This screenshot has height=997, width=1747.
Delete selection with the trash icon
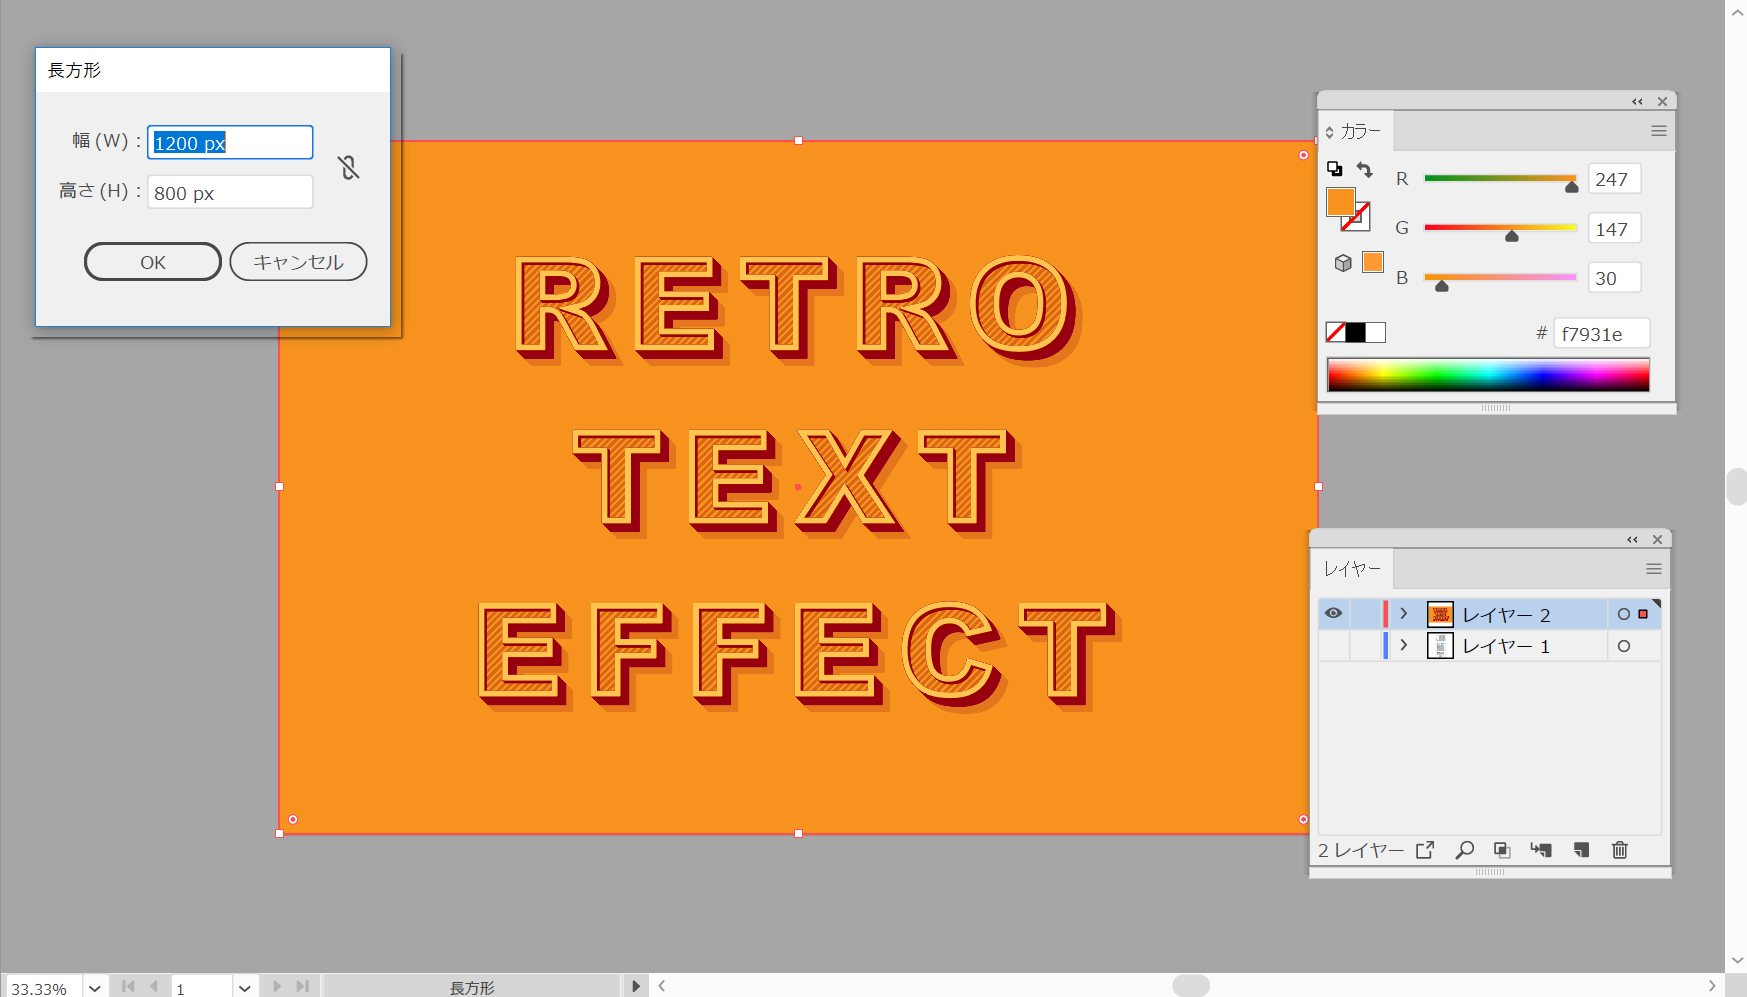coord(1619,850)
